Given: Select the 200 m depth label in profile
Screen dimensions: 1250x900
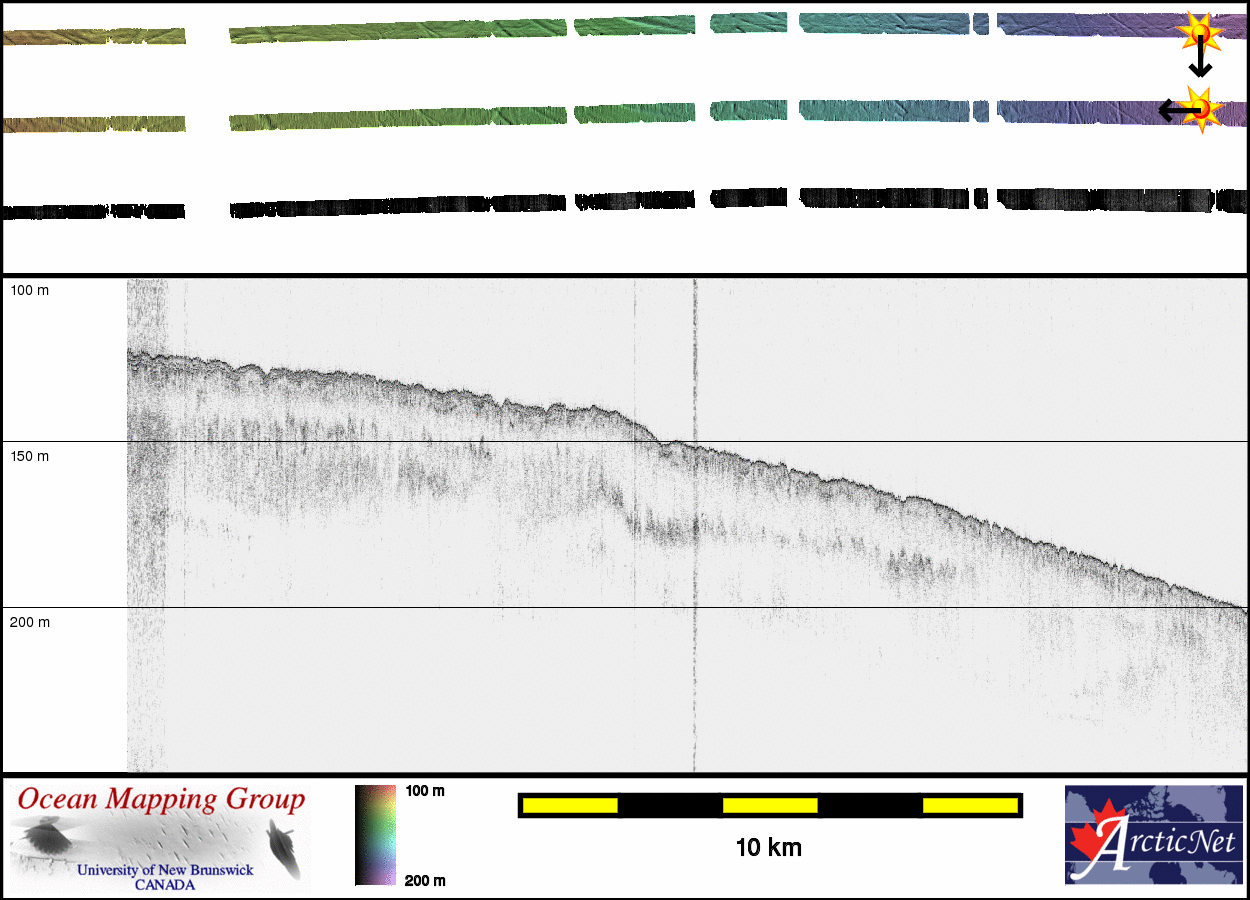Looking at the screenshot, I should (29, 622).
